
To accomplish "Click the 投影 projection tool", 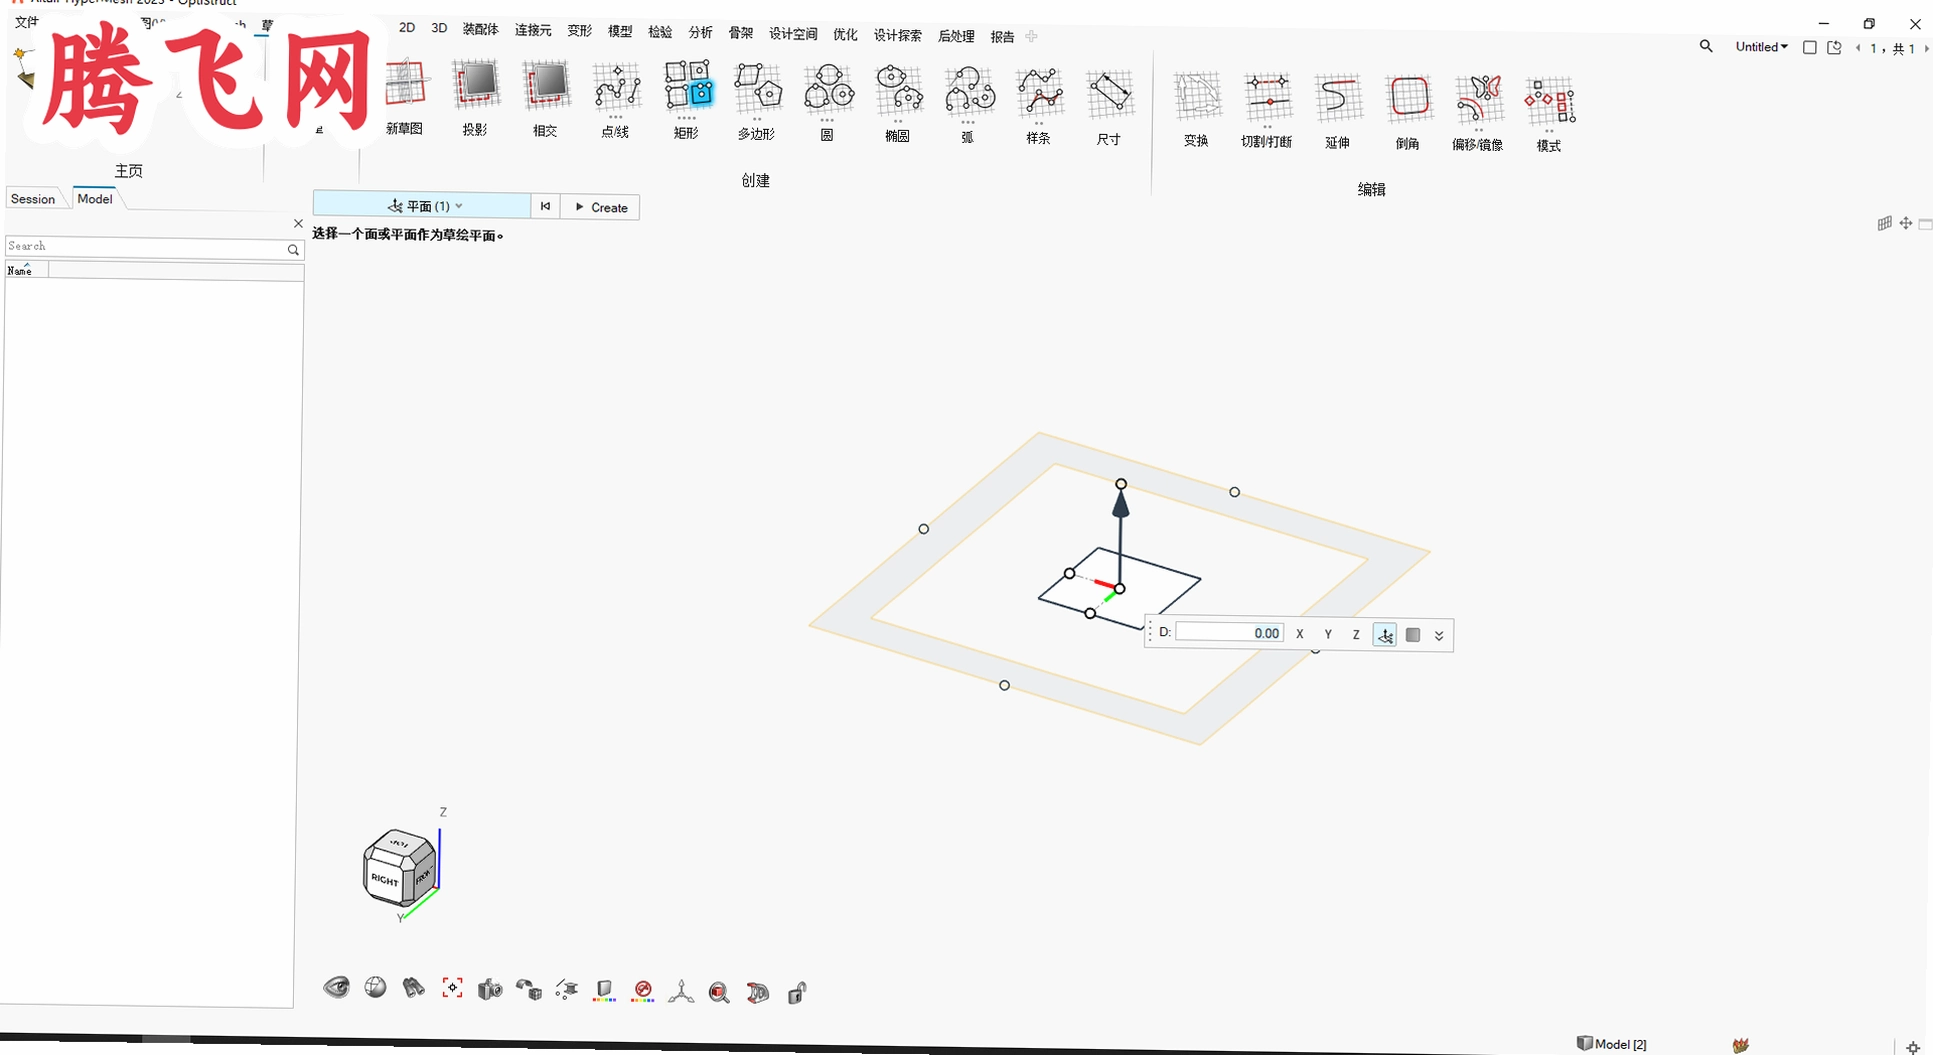I will pyautogui.click(x=475, y=97).
